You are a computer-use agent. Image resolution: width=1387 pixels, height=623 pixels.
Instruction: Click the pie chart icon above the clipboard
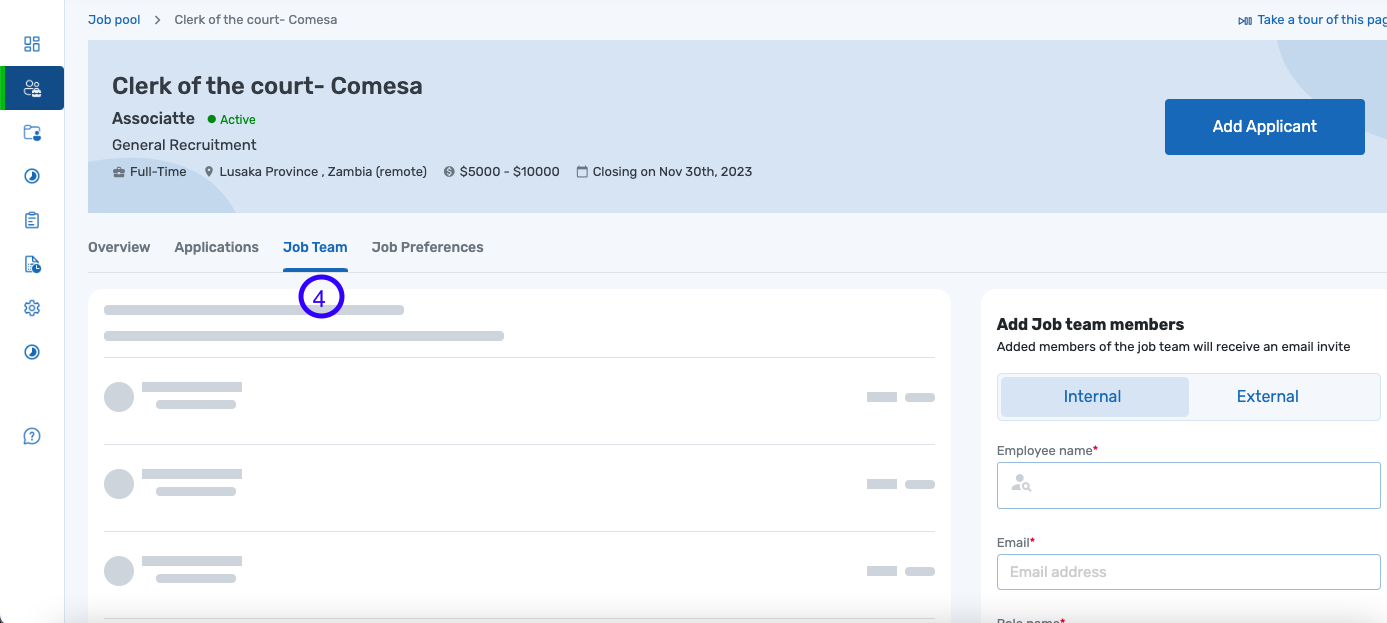click(32, 176)
